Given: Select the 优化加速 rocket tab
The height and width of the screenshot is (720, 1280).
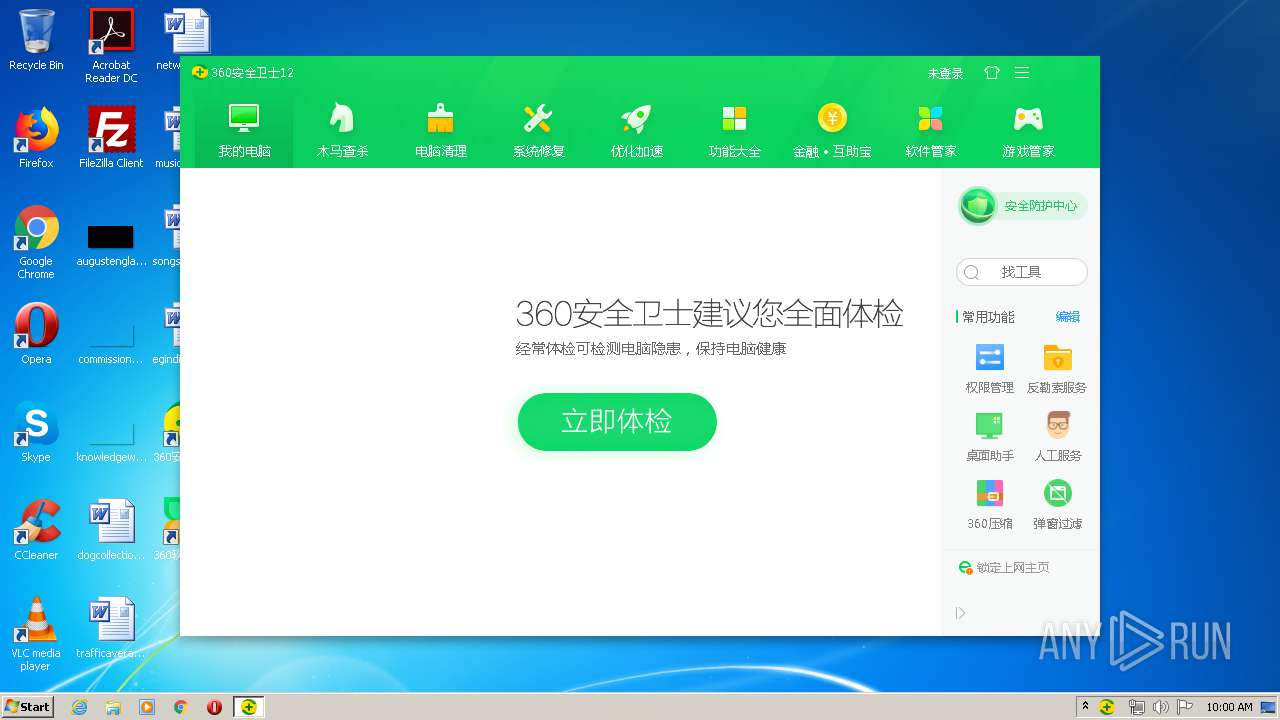Looking at the screenshot, I should [637, 130].
